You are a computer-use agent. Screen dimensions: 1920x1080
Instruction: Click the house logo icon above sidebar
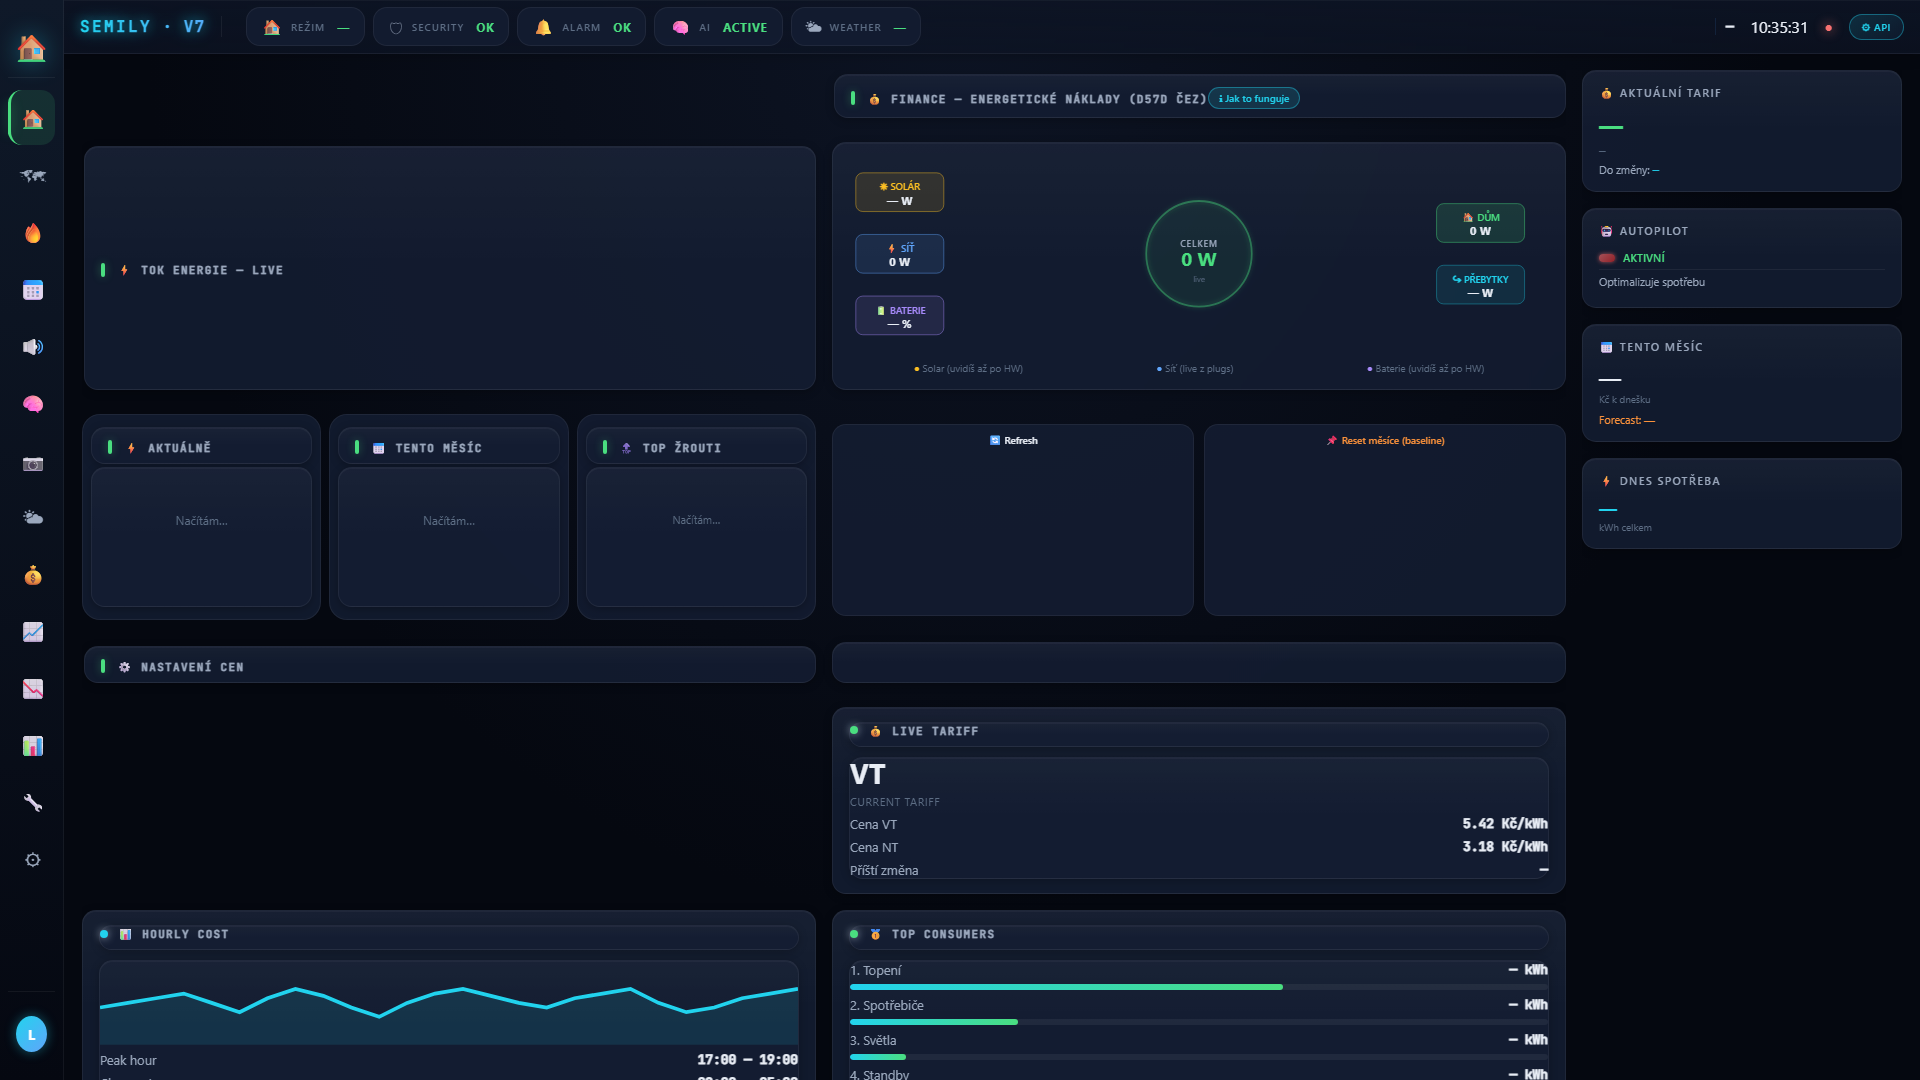click(31, 47)
